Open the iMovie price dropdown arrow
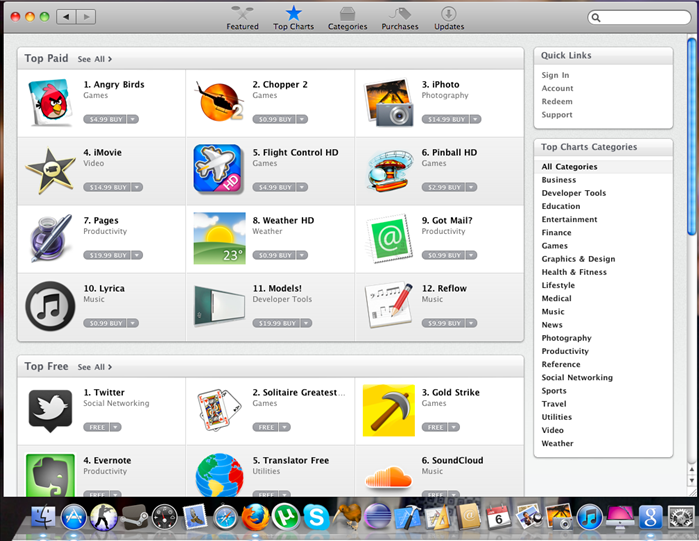Viewport: 699px width, 541px height. (137, 187)
